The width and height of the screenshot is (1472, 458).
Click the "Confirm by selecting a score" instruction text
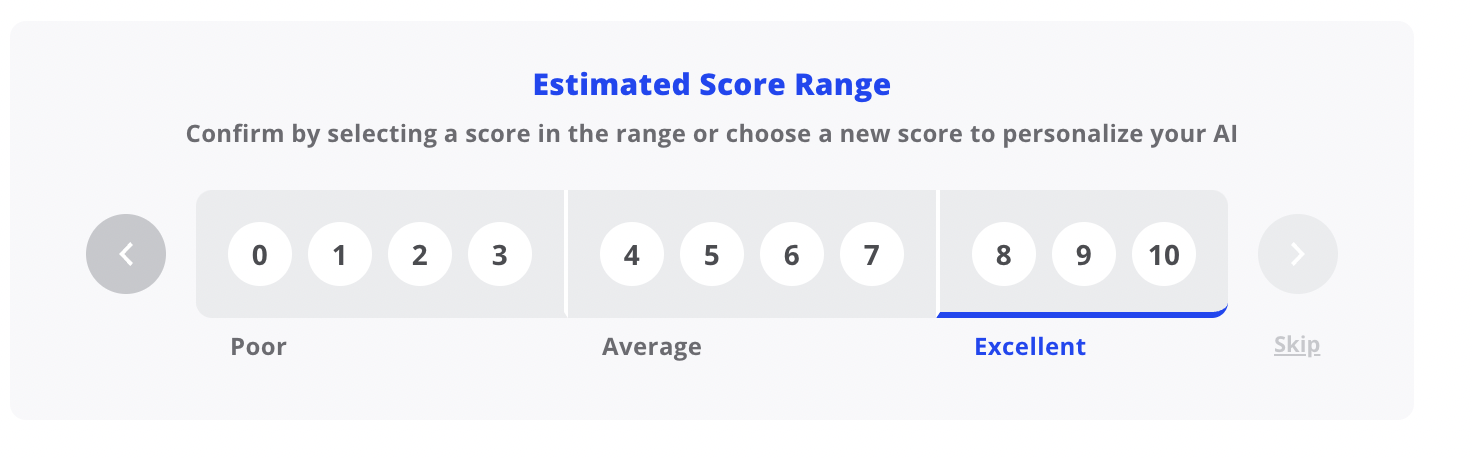coord(711,134)
